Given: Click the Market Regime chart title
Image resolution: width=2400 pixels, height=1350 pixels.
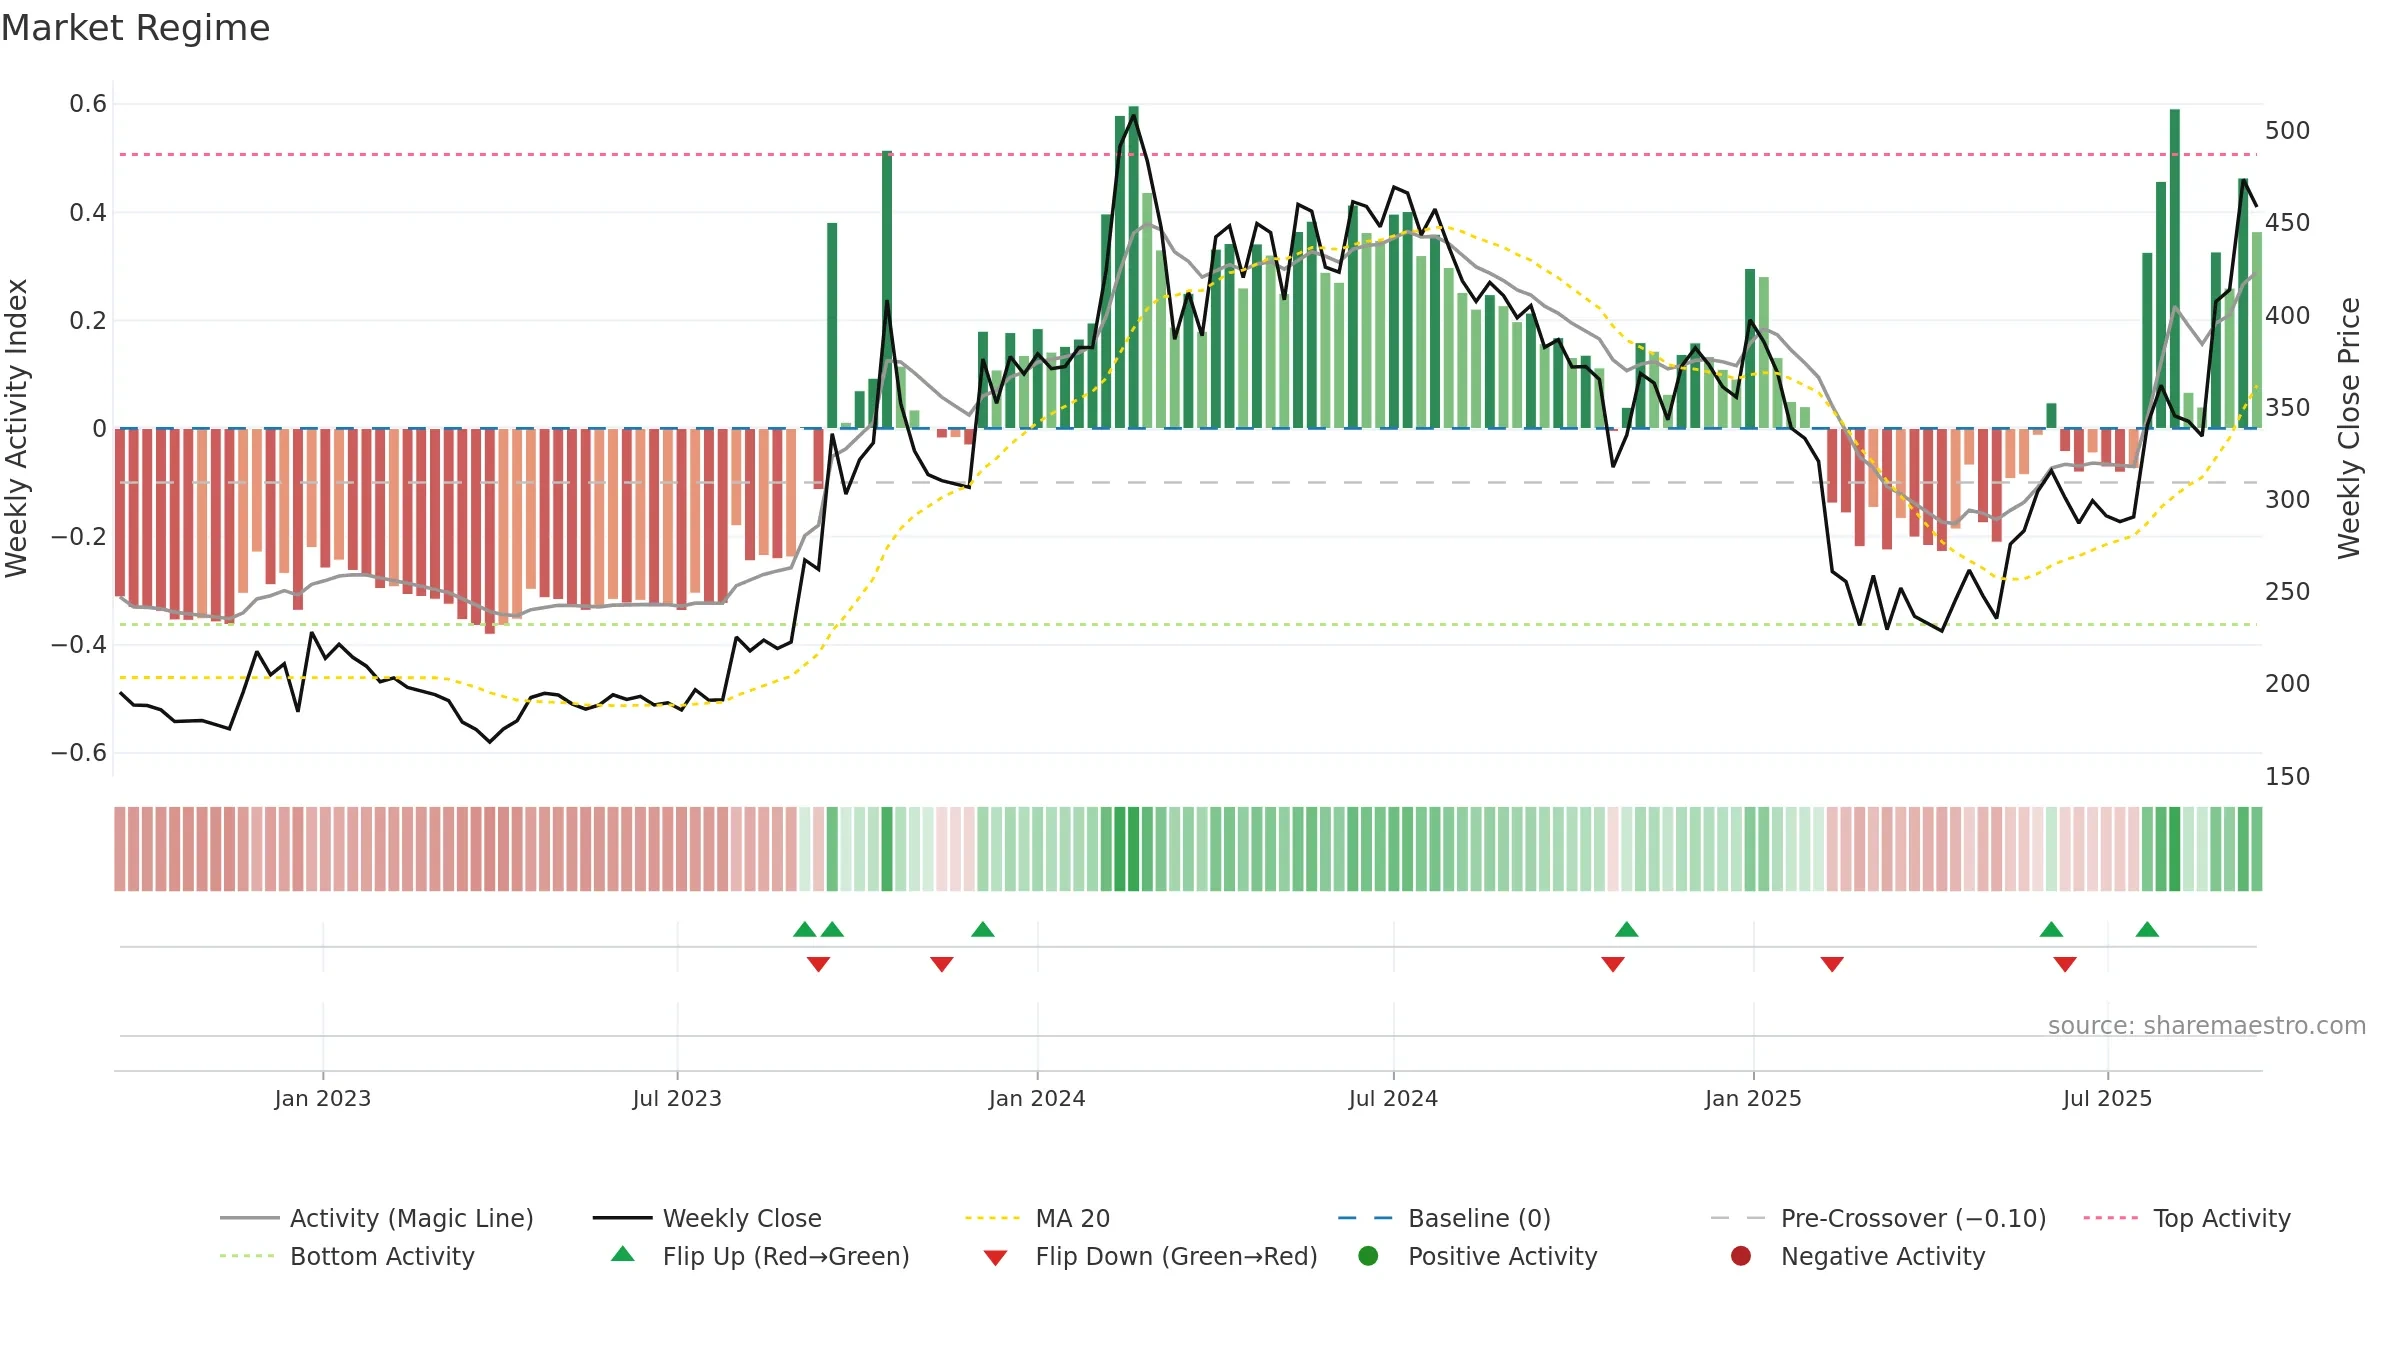Looking at the screenshot, I should (x=136, y=28).
